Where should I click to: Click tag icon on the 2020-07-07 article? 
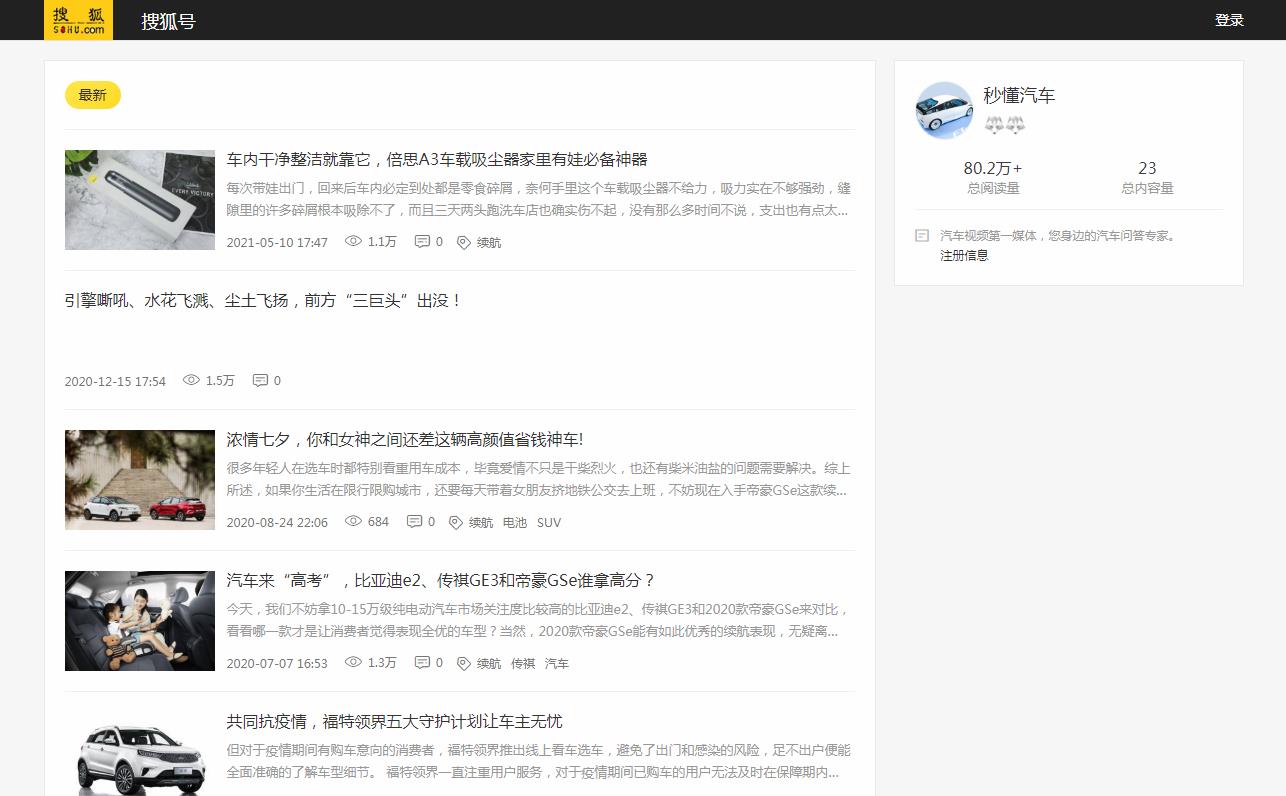click(x=464, y=663)
